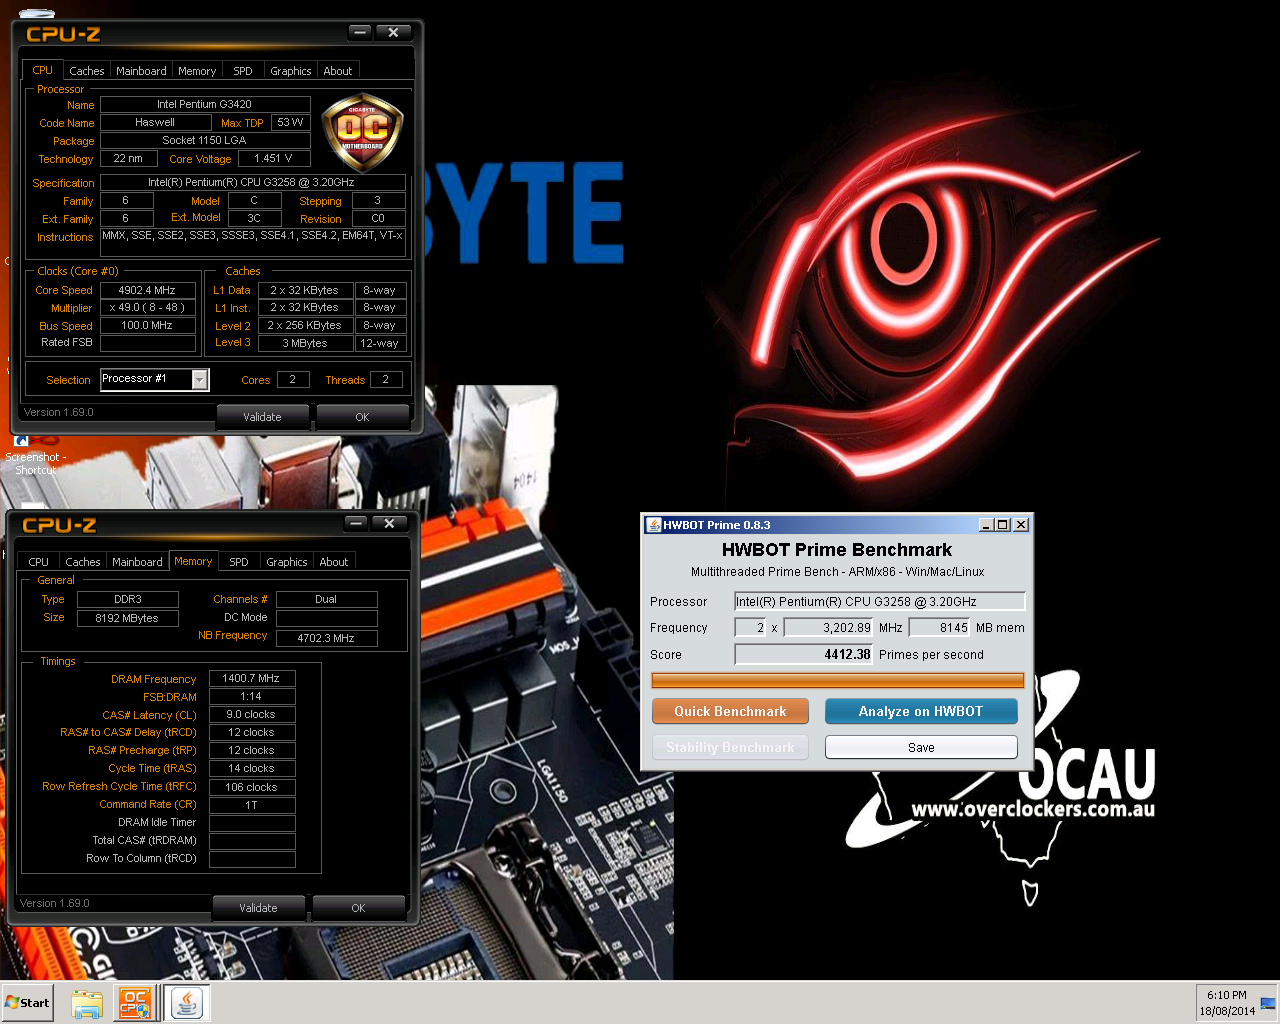Start the Quick Benchmark in HWBOT Prime
1280x1024 pixels.
(730, 711)
